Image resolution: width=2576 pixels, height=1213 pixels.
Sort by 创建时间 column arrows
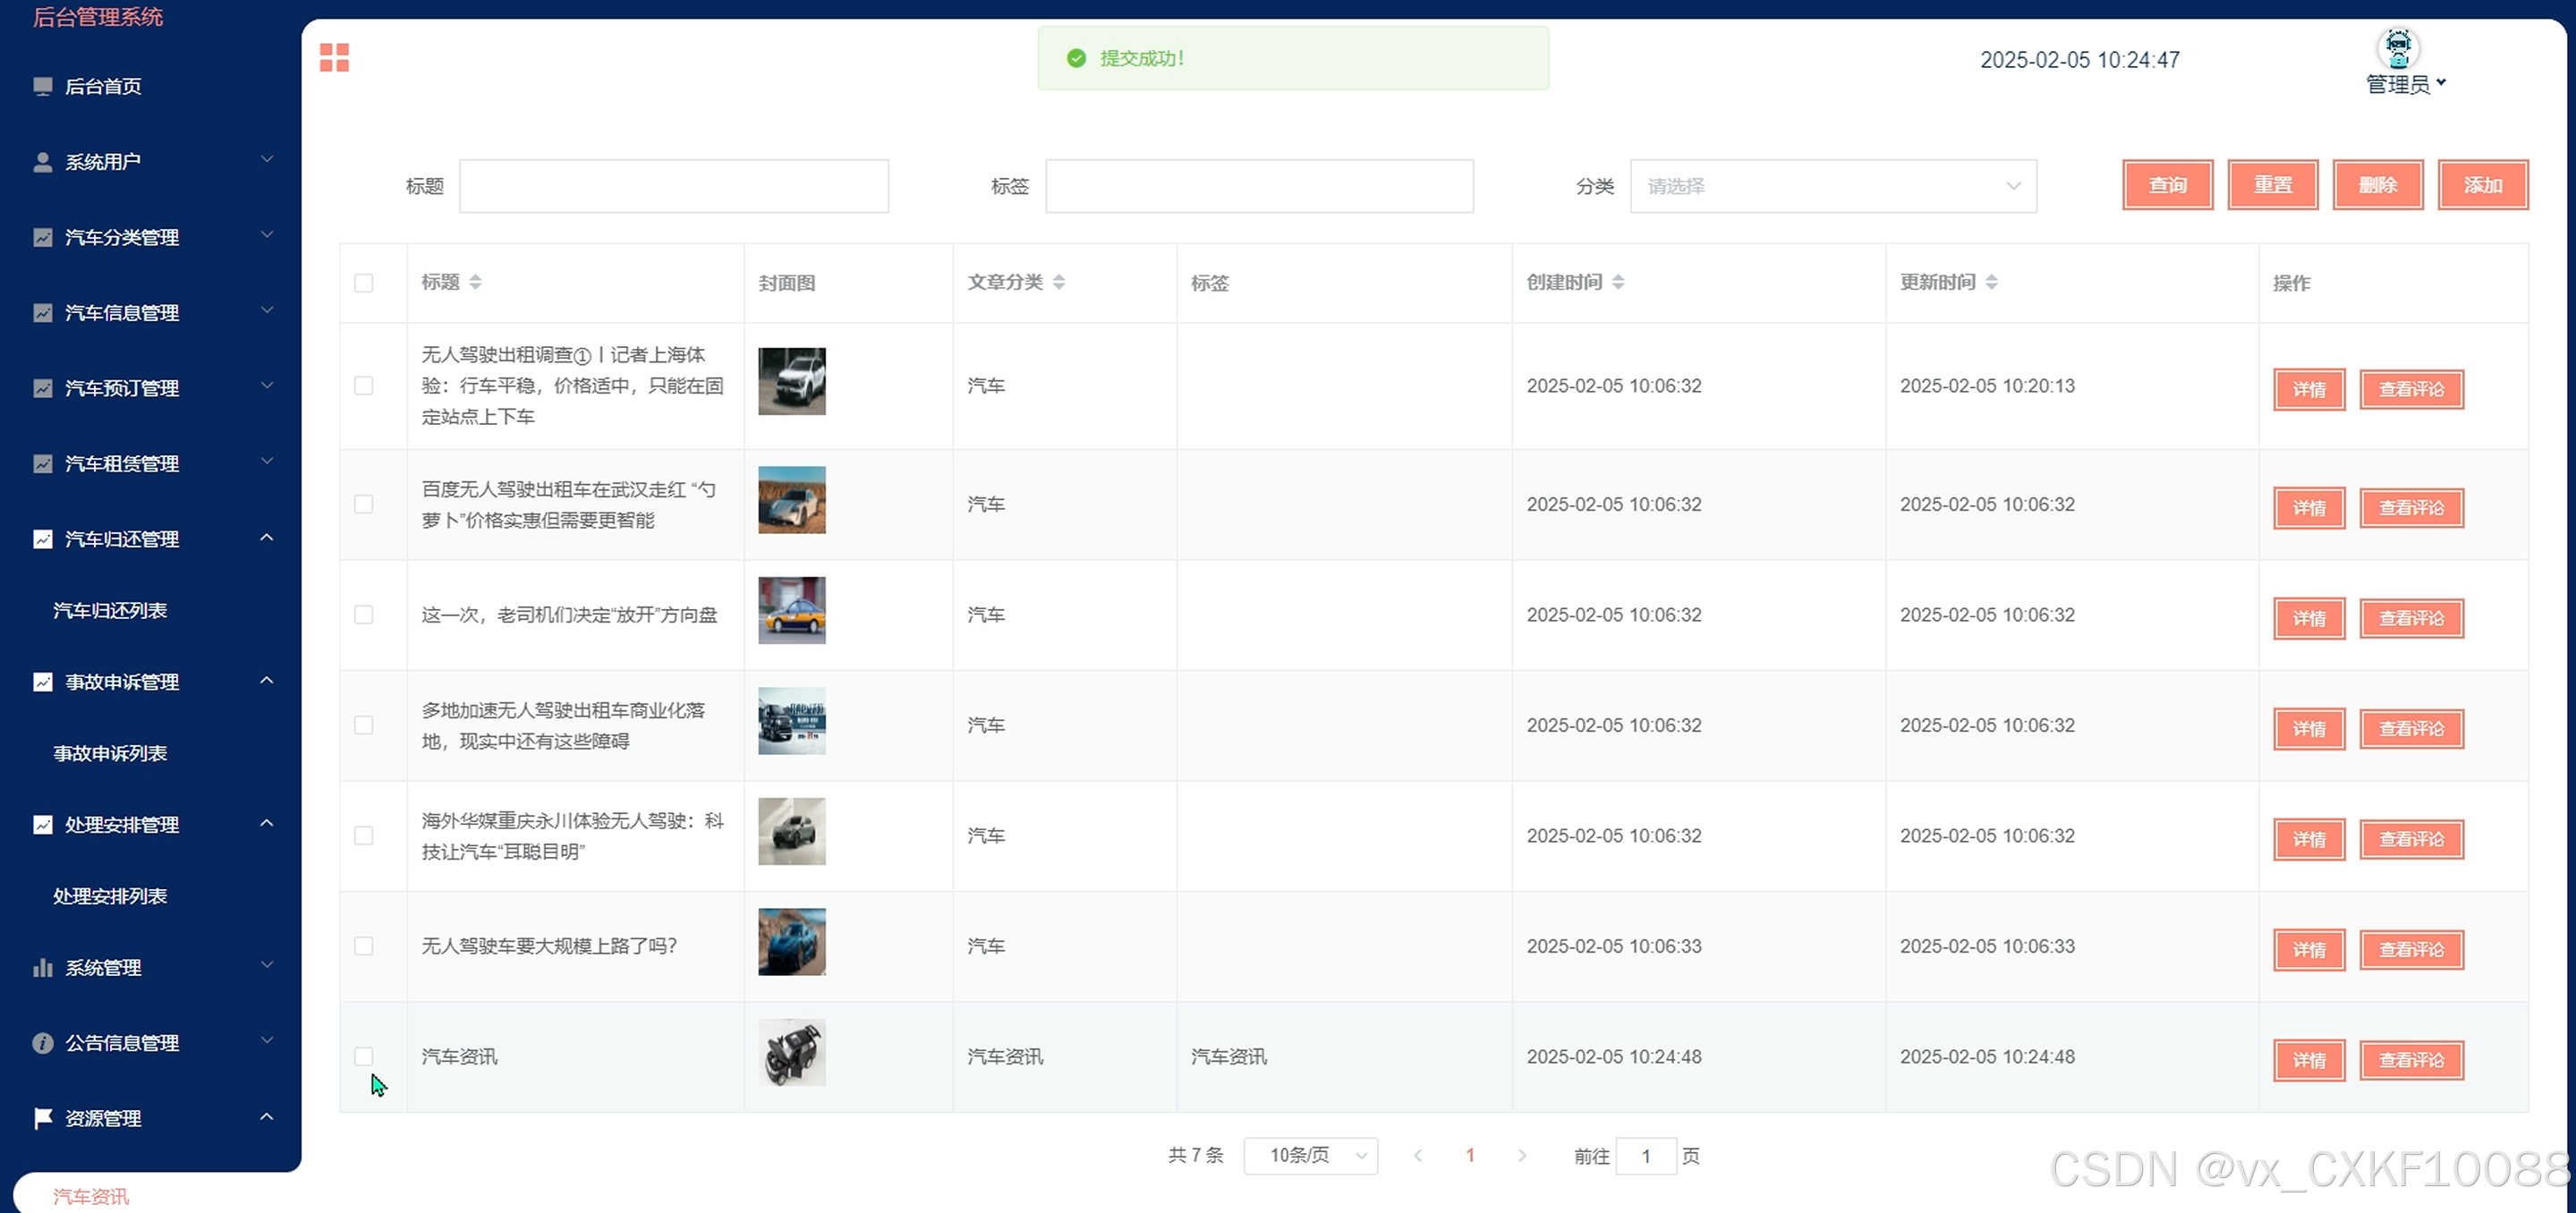click(x=1618, y=282)
